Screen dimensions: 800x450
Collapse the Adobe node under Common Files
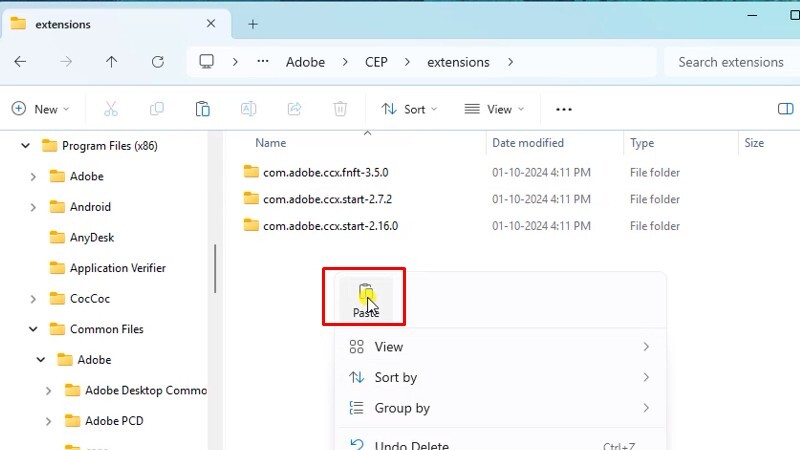click(x=41, y=360)
